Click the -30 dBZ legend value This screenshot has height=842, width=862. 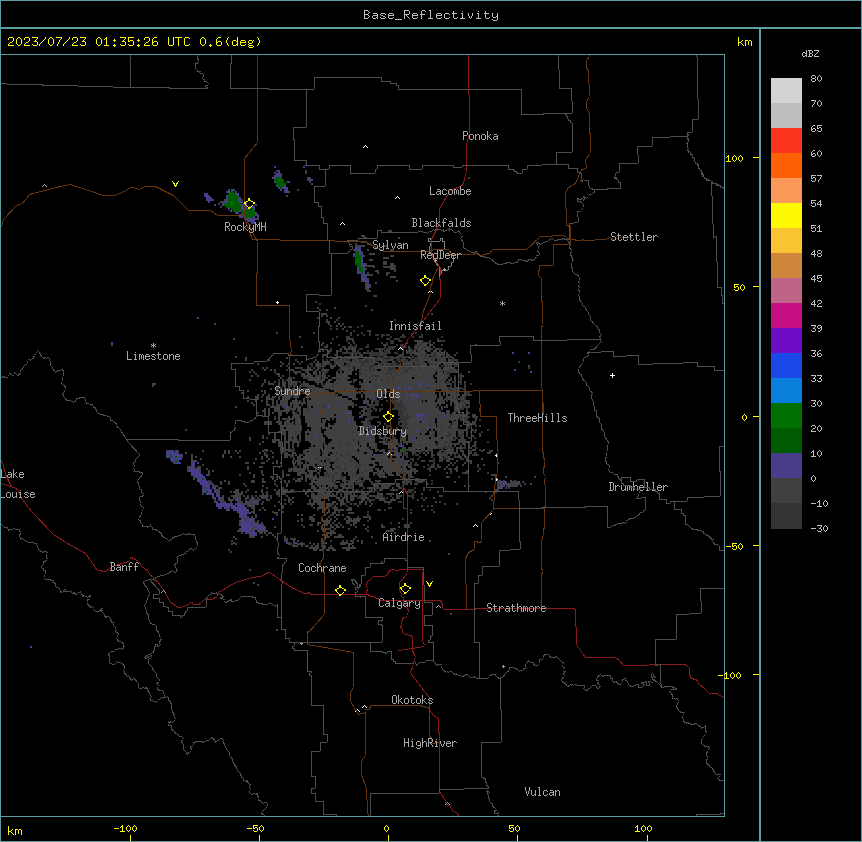pos(819,528)
